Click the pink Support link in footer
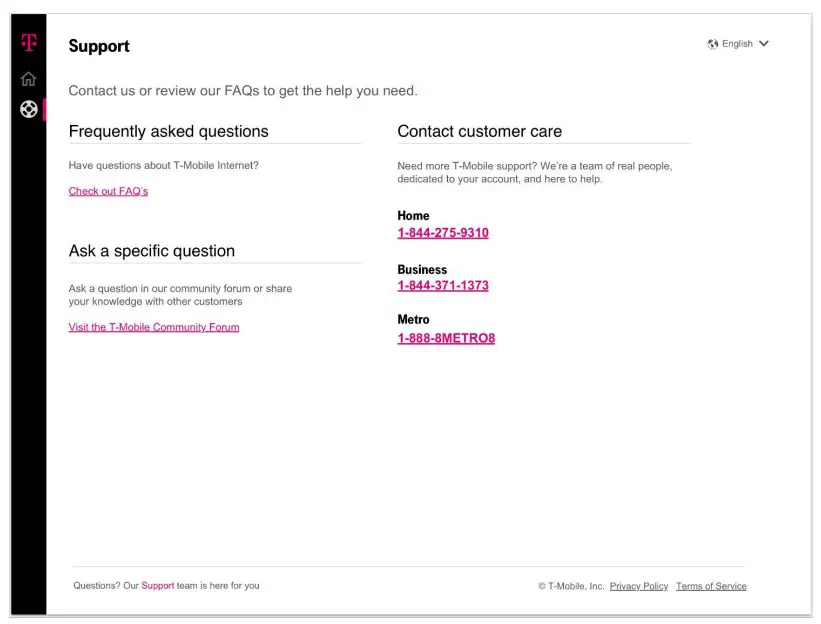Screen dimensions: 821x624 coord(158,586)
